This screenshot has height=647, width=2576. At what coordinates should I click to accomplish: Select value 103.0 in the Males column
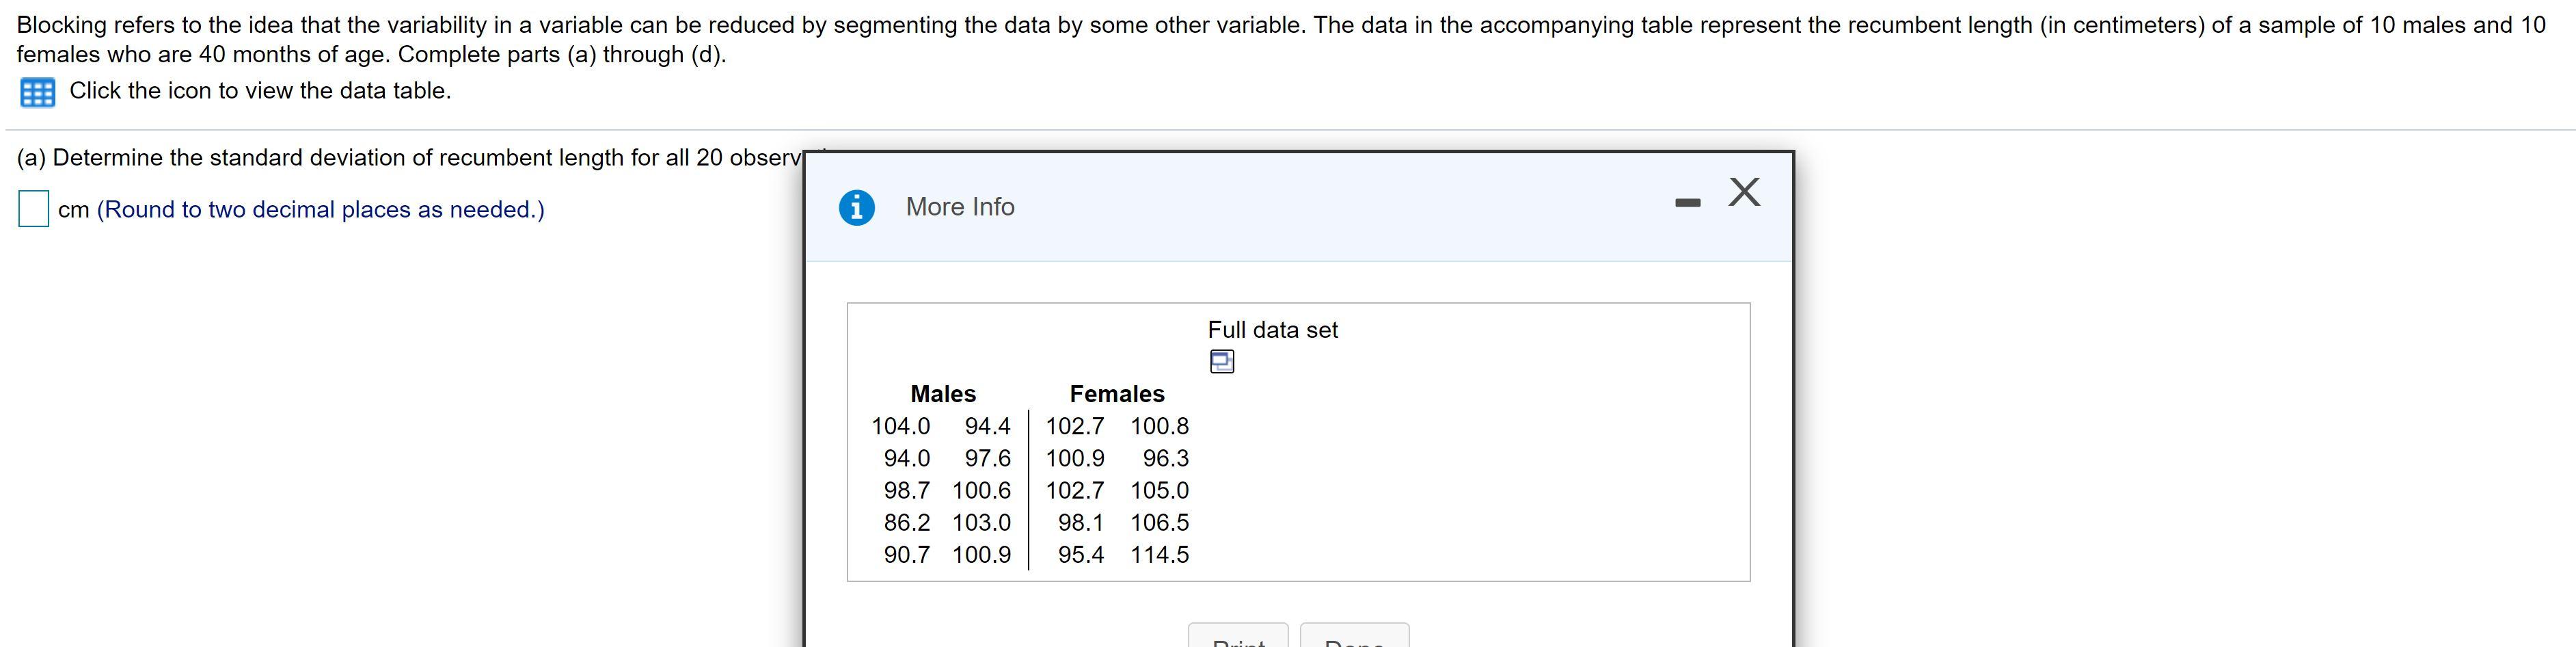[x=984, y=522]
